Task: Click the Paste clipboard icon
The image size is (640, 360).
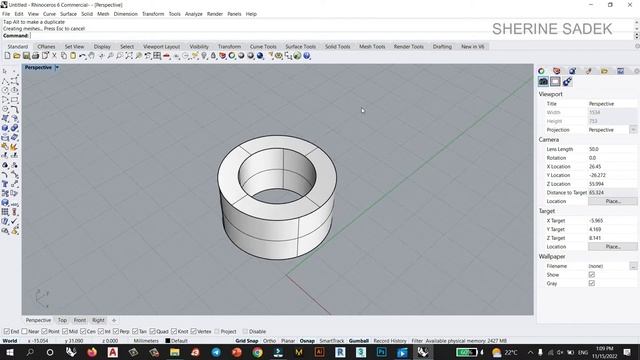Action: pos(73,56)
